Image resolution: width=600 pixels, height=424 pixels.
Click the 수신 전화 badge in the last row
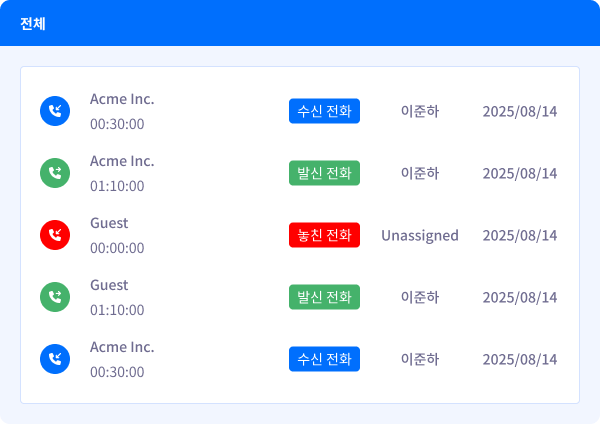pyautogui.click(x=324, y=359)
